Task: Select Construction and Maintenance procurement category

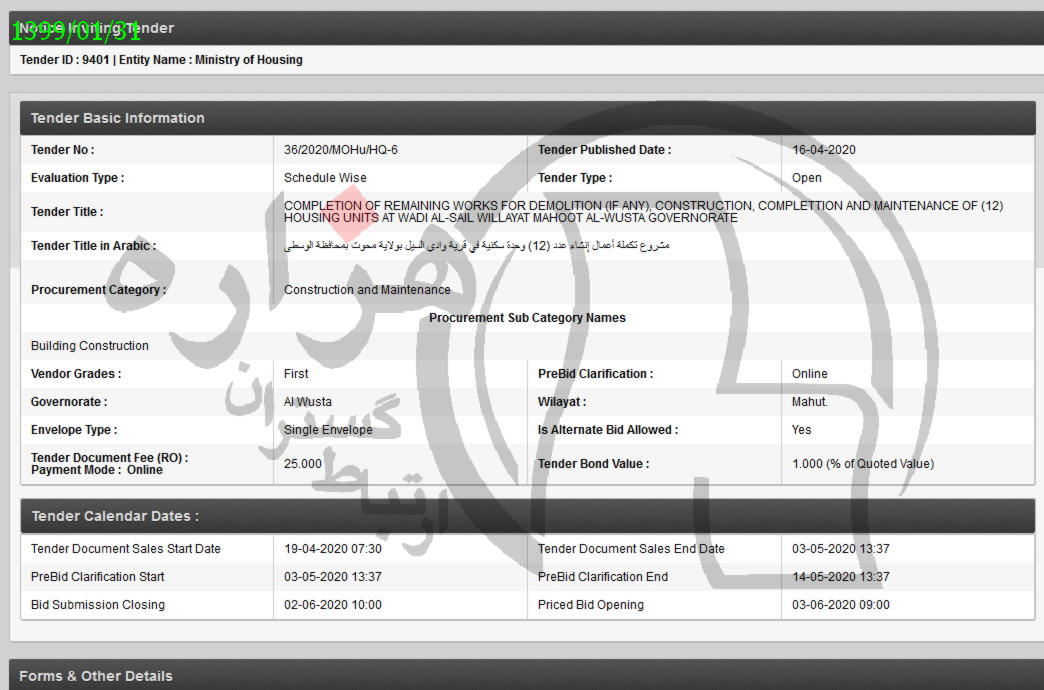Action: pyautogui.click(x=367, y=290)
